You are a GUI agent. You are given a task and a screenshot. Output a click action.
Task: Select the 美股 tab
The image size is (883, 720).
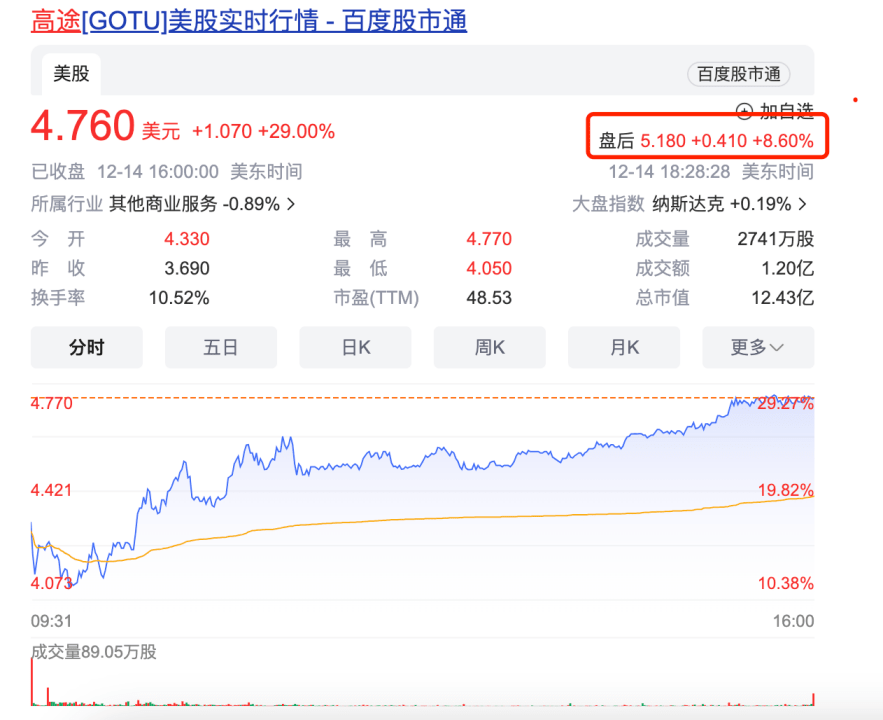click(72, 74)
